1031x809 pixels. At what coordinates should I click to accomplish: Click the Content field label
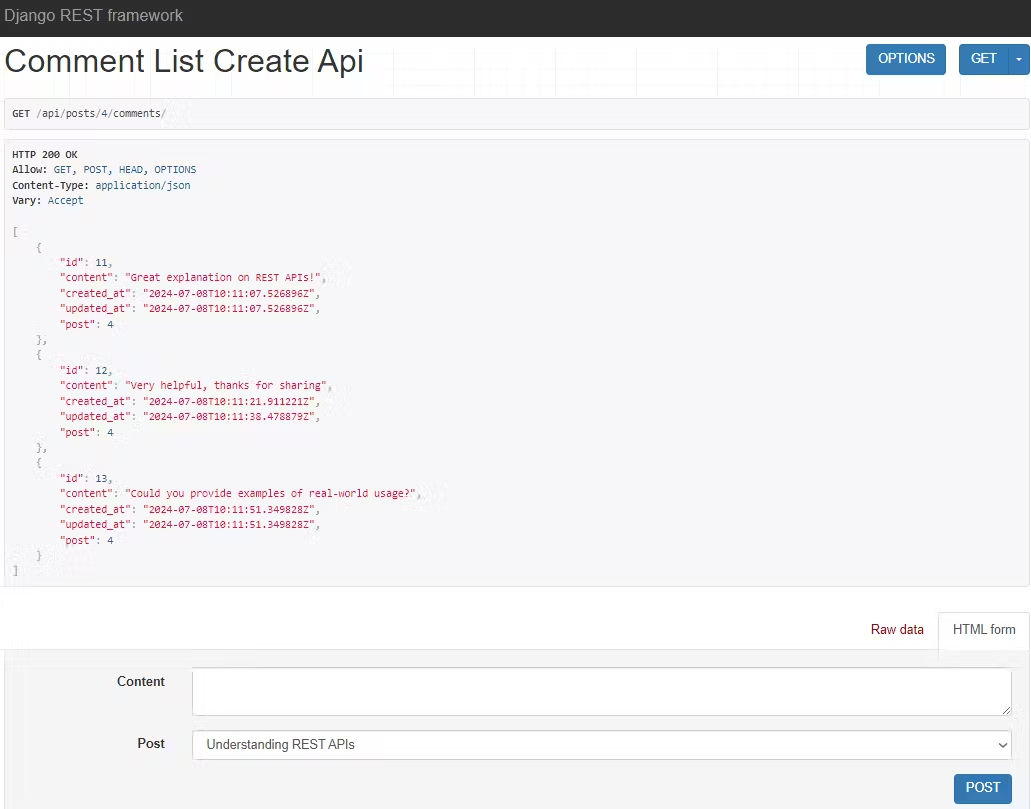140,682
